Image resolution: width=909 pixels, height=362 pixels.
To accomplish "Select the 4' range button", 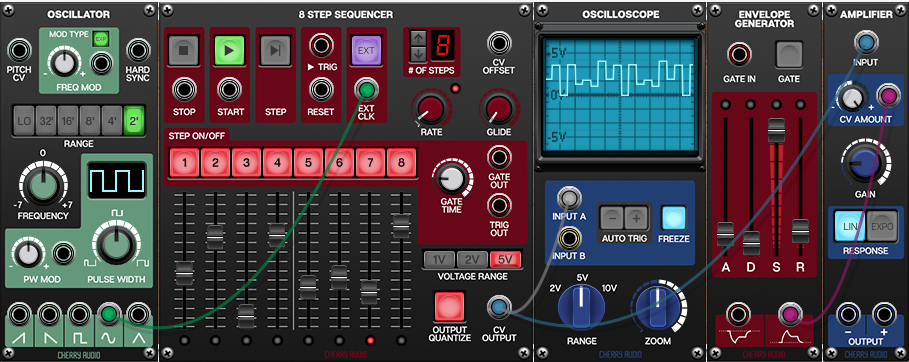I will (x=112, y=121).
